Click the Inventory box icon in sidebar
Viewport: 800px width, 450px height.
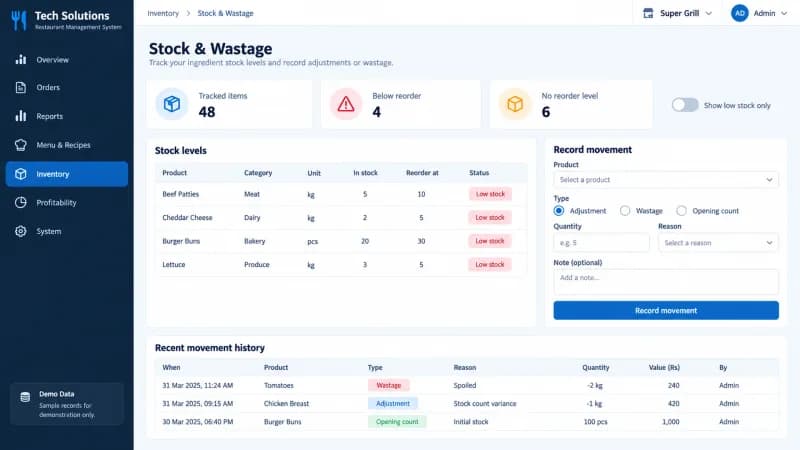[21, 174]
